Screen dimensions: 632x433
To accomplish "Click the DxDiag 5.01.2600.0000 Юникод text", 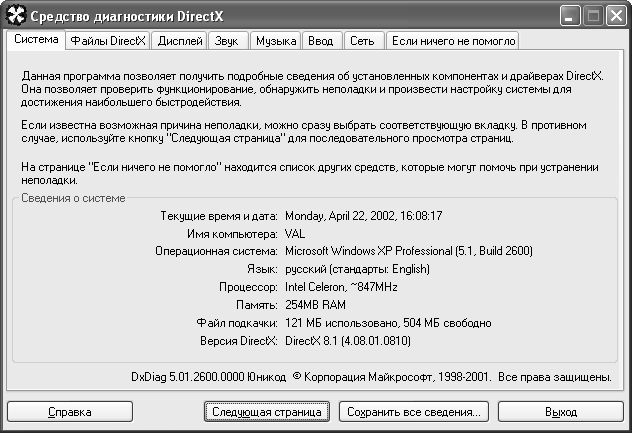I will tap(208, 377).
